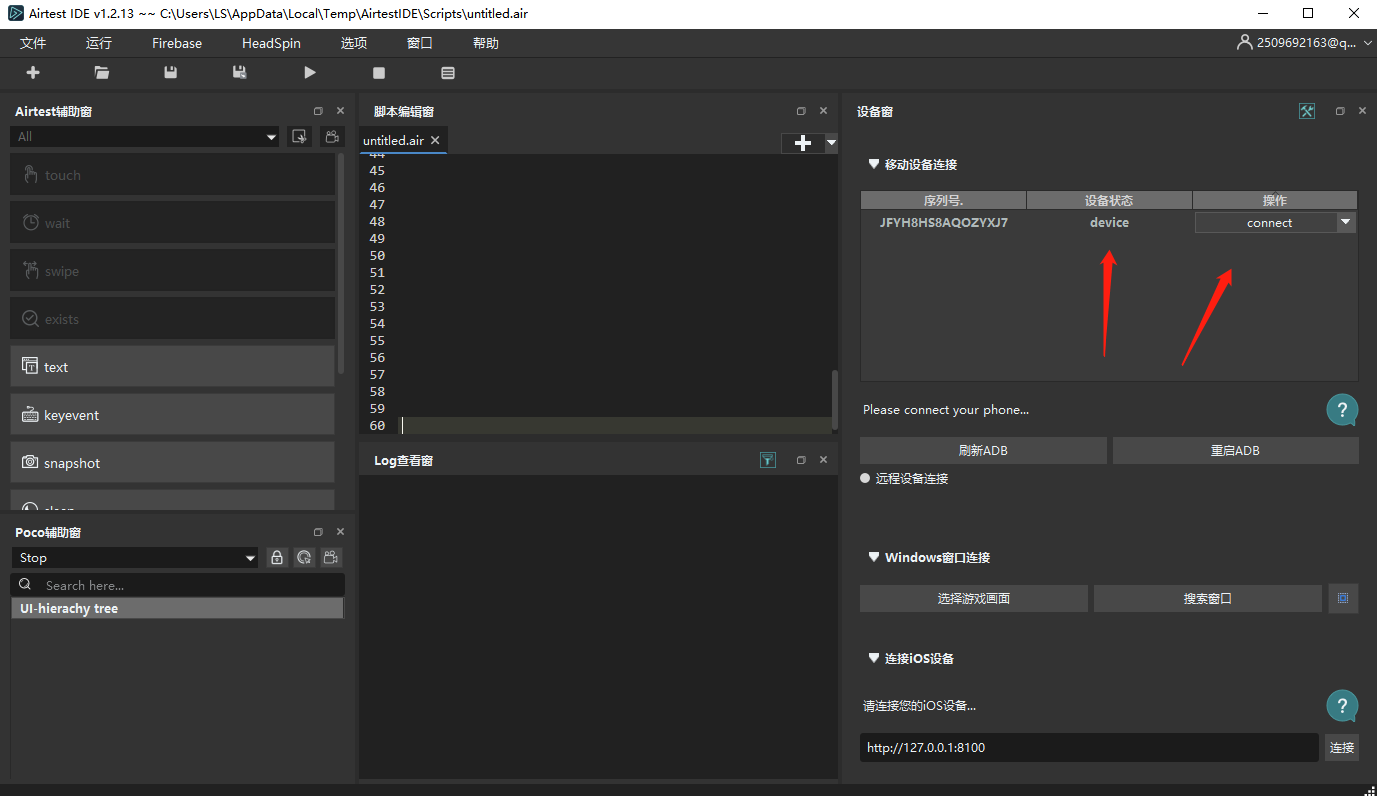
Task: Open the report viewer toolbar icon
Action: point(448,73)
